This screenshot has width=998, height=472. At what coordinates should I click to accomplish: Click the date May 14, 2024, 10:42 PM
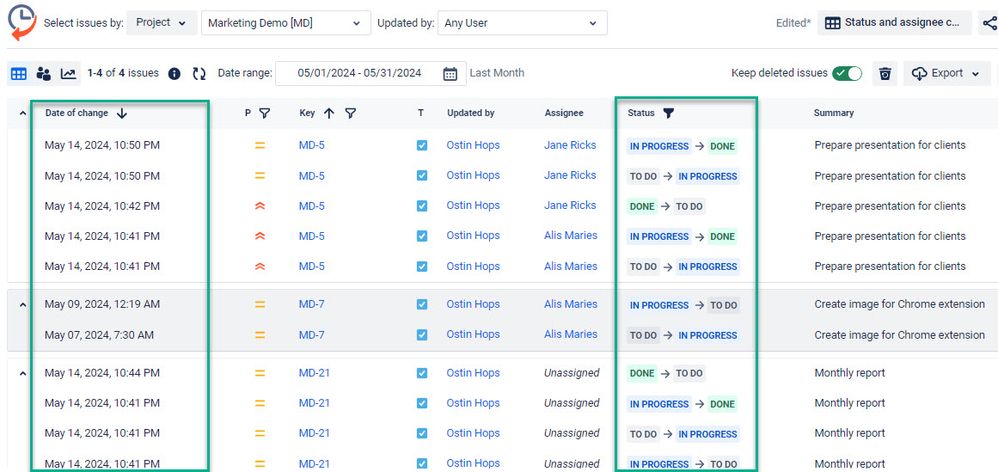102,206
